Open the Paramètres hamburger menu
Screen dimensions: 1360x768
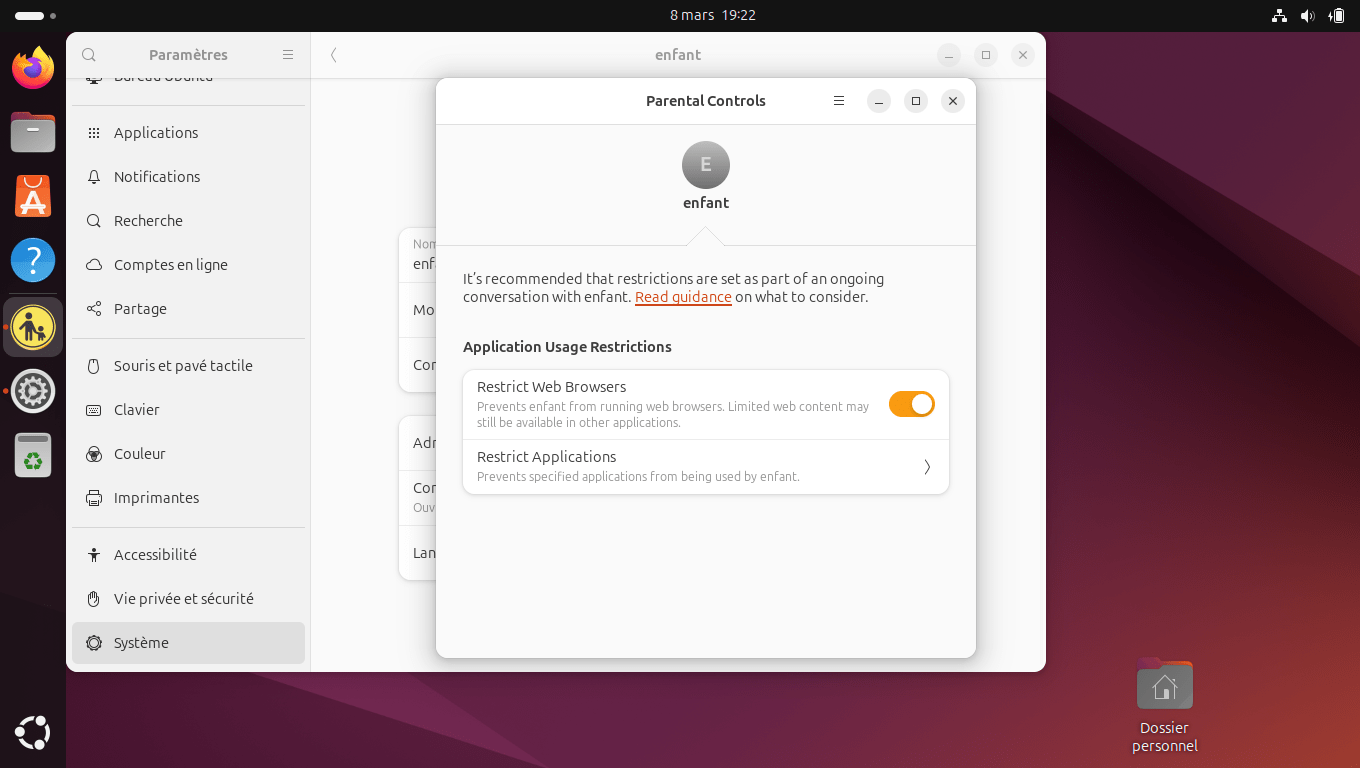(288, 55)
